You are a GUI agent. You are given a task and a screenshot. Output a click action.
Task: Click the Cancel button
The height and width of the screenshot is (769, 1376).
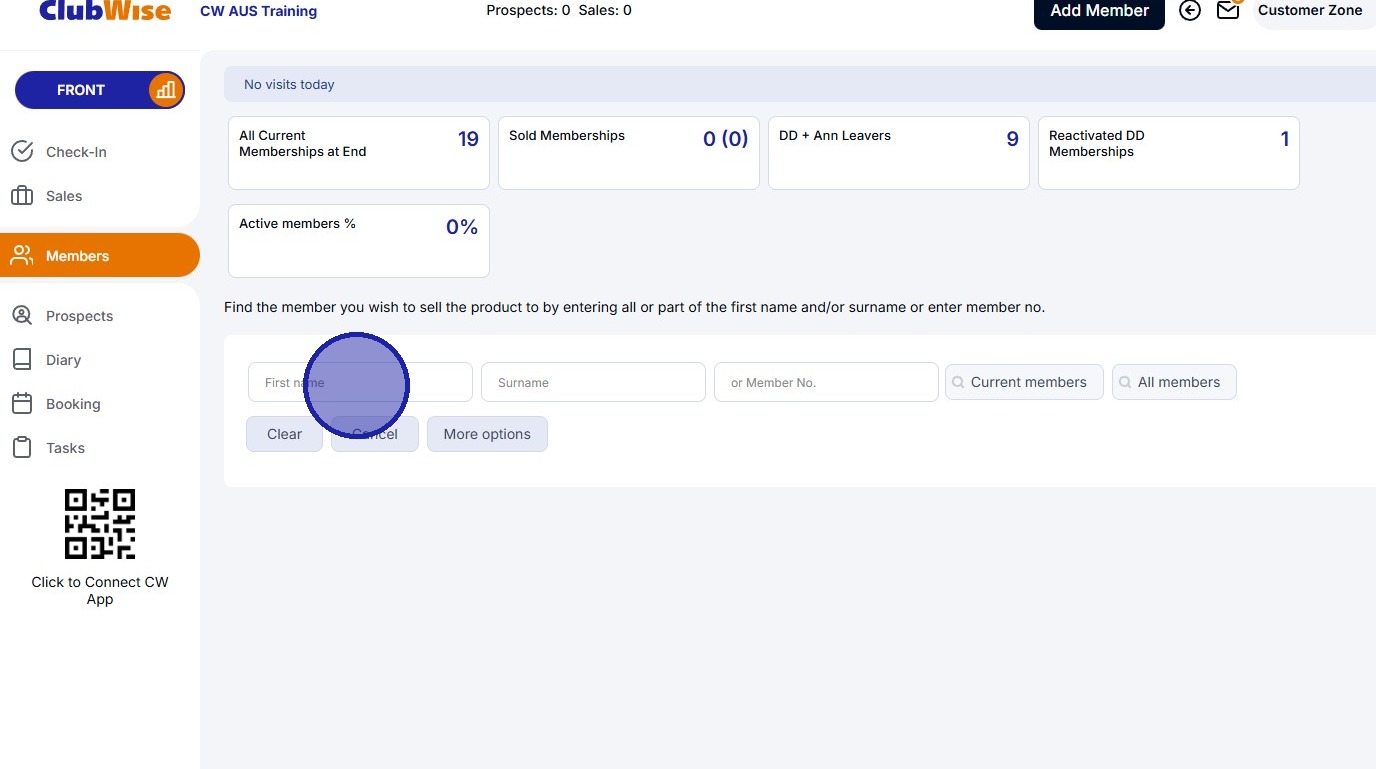[375, 434]
